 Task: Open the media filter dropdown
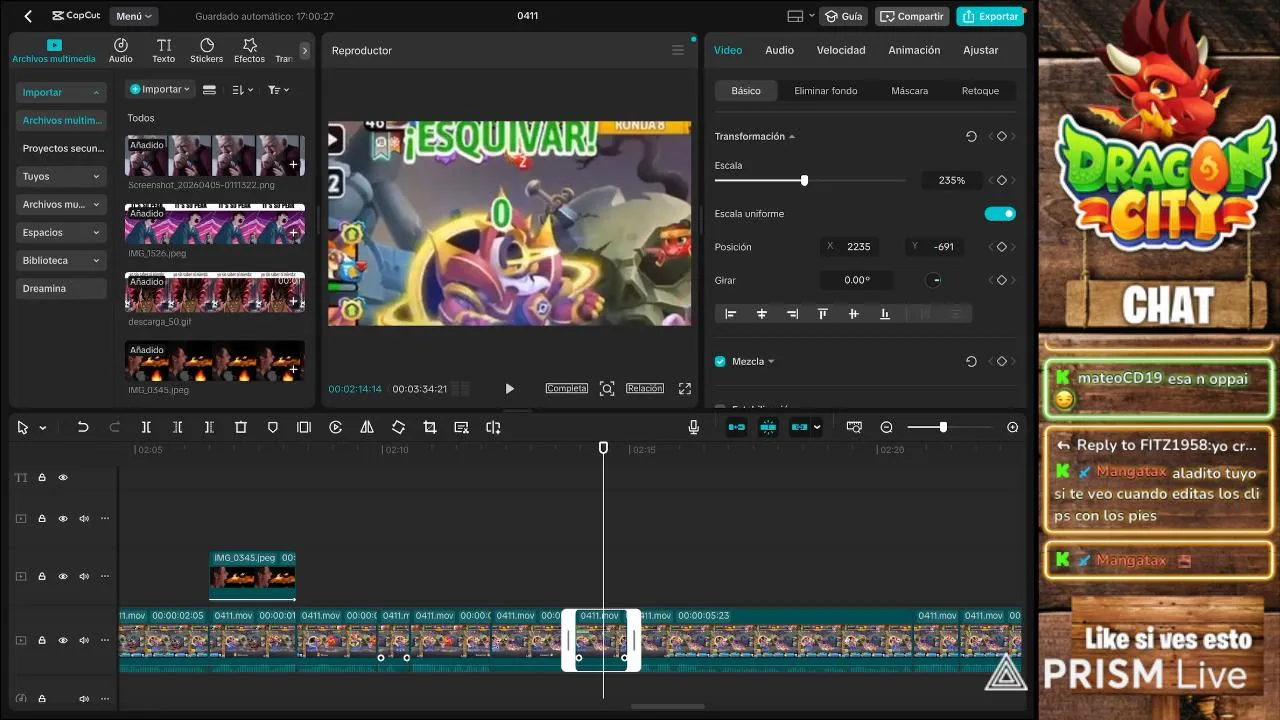[x=278, y=90]
